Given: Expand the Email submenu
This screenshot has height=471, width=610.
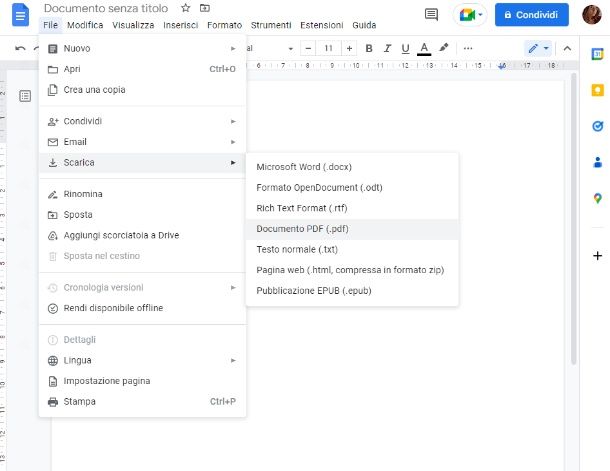Looking at the screenshot, I should (142, 142).
